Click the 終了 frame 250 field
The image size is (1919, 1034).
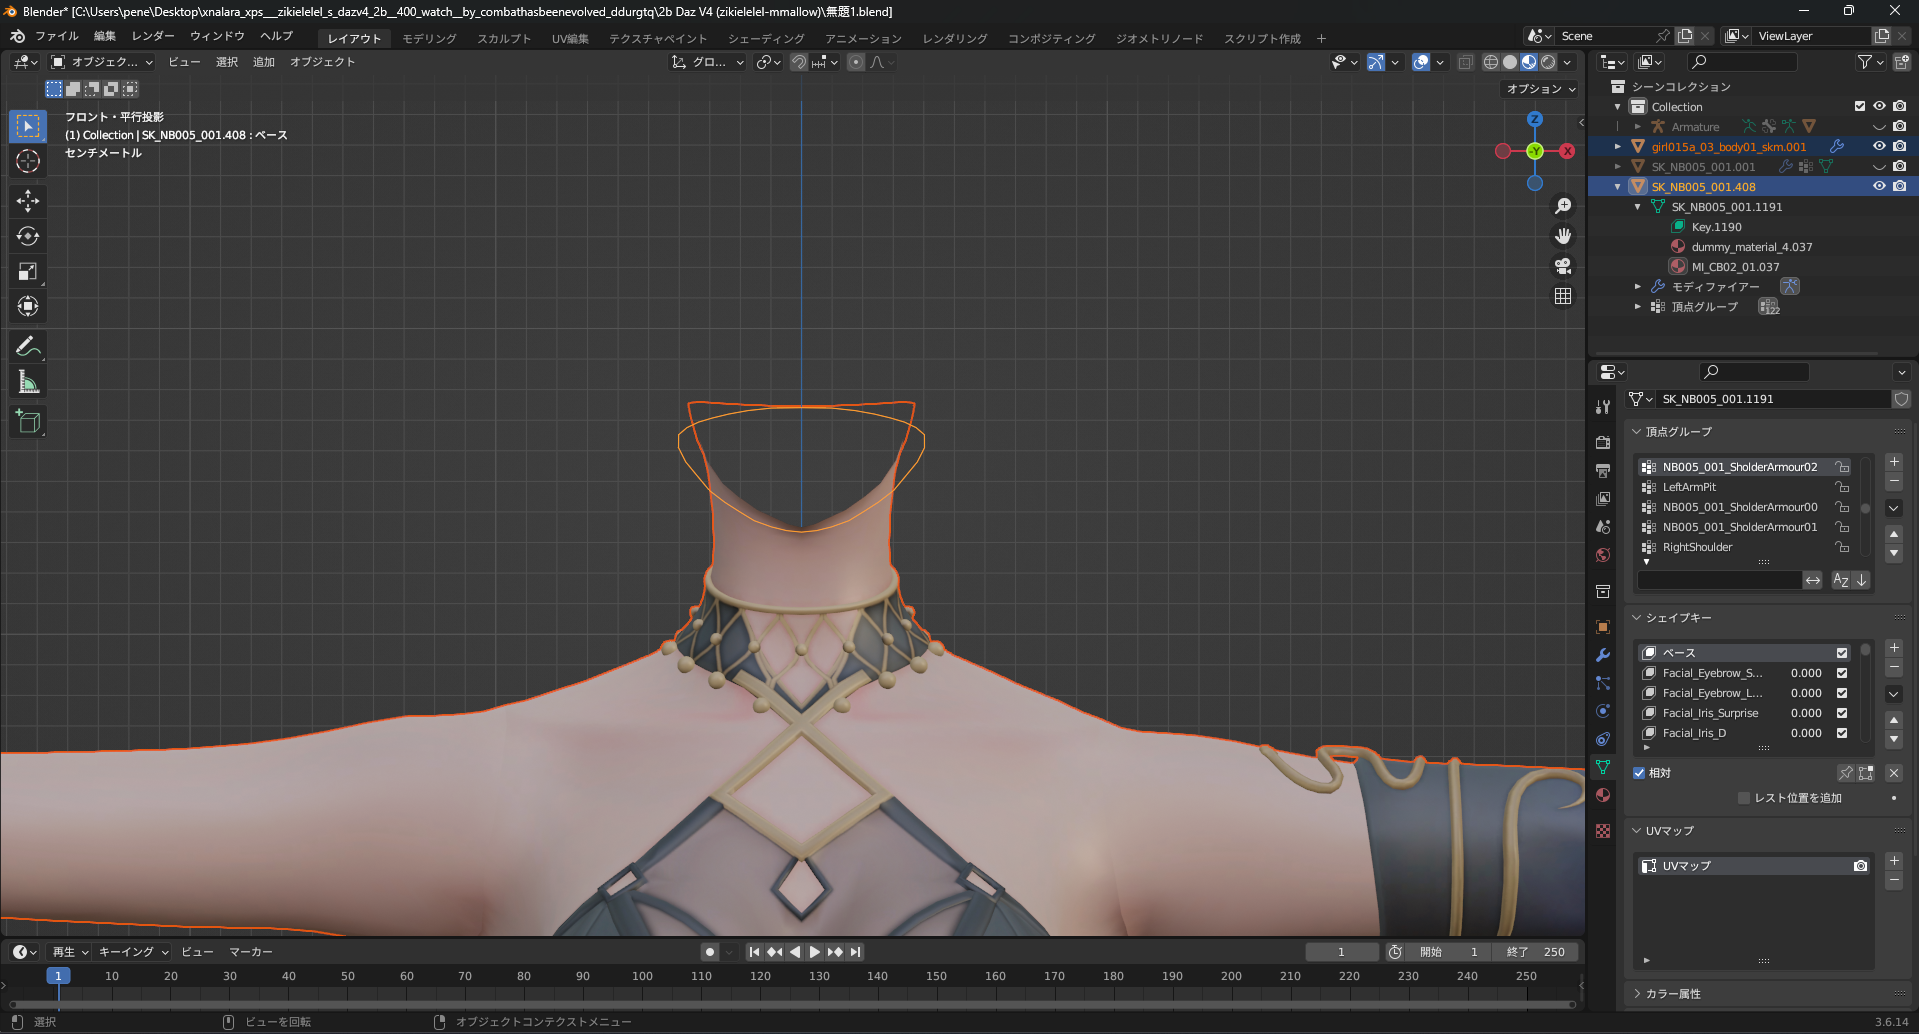coord(1536,952)
